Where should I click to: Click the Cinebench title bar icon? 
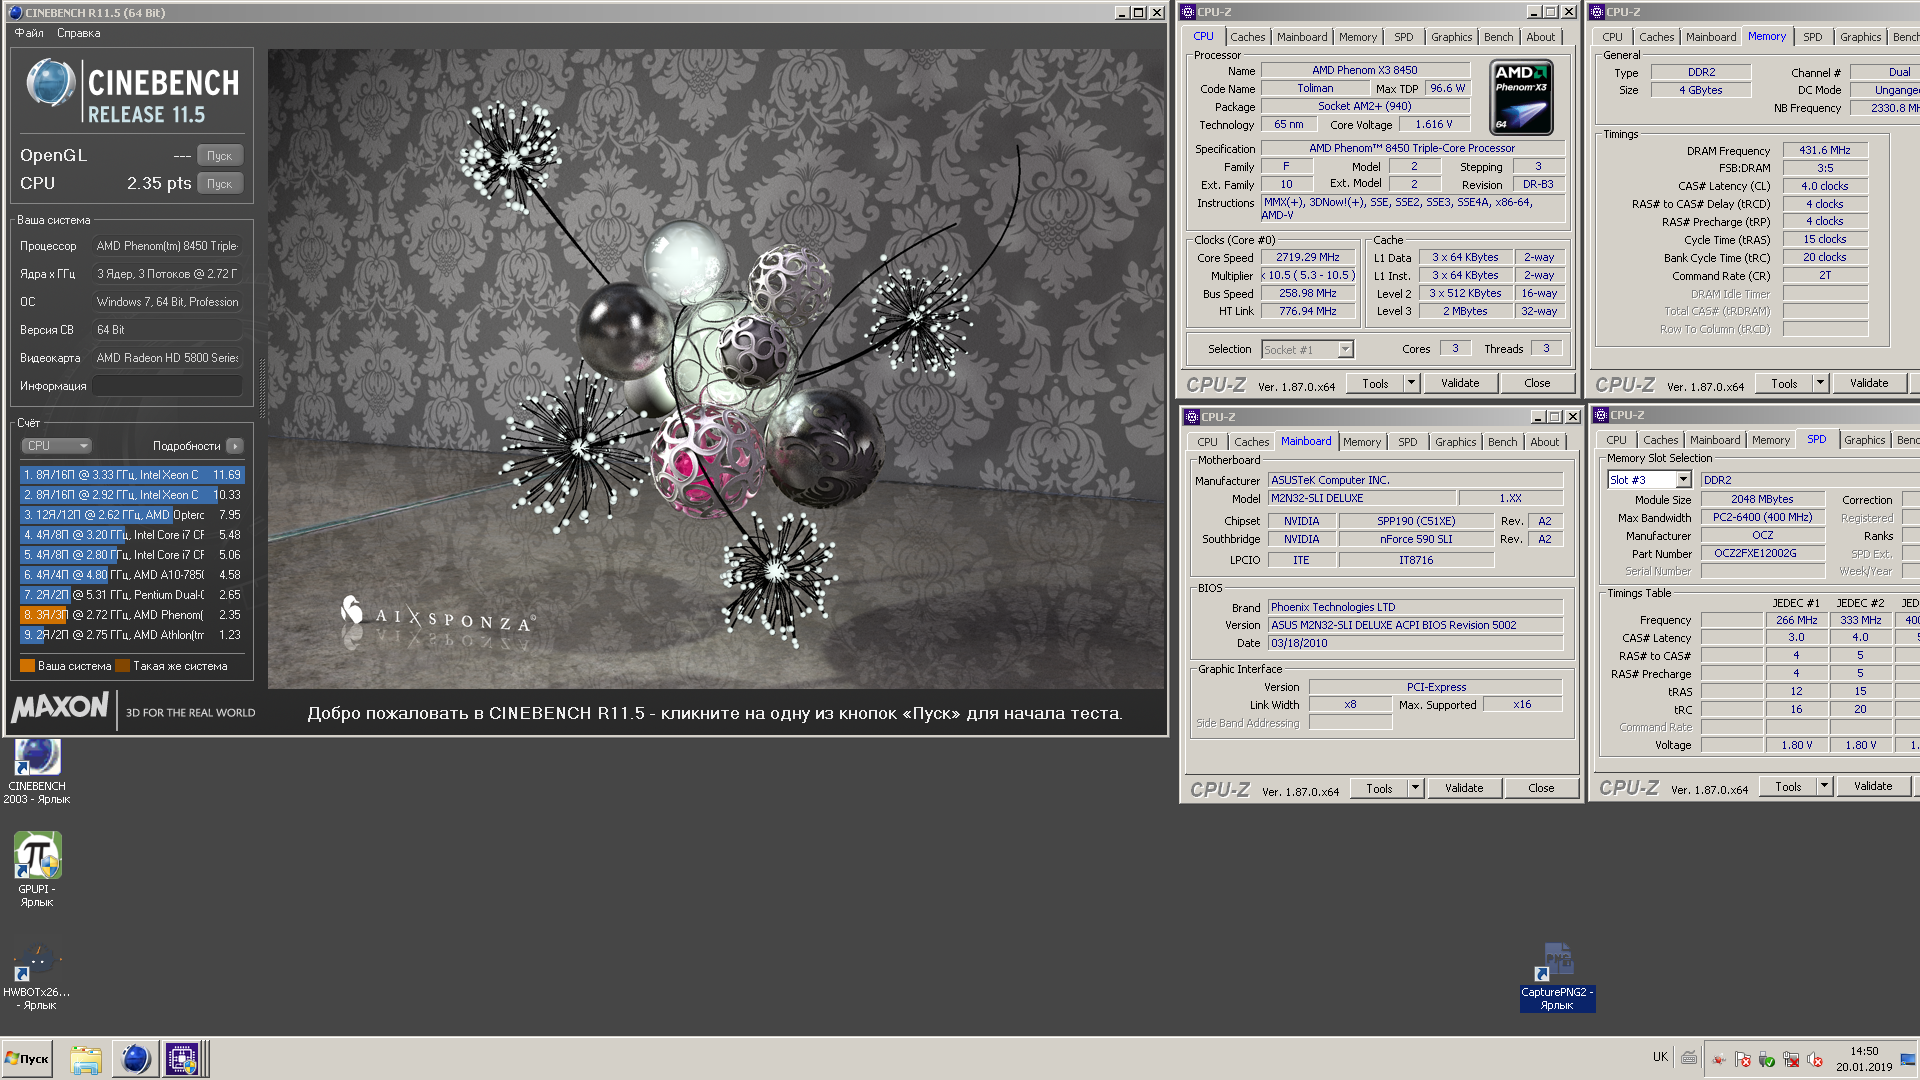coord(15,13)
